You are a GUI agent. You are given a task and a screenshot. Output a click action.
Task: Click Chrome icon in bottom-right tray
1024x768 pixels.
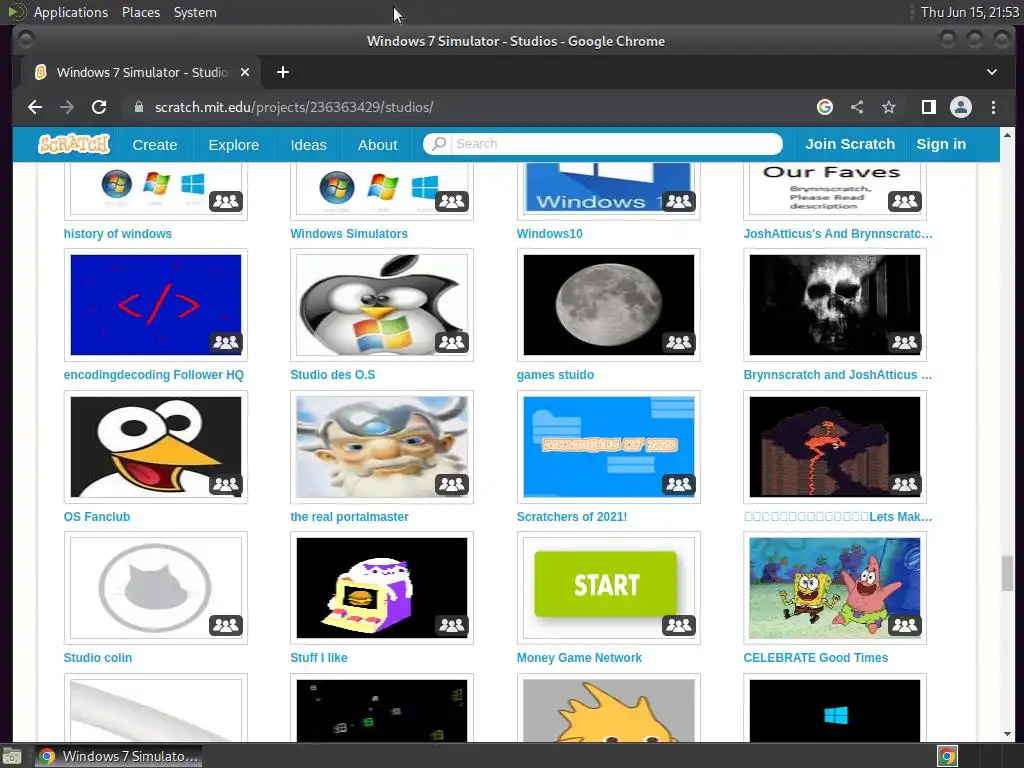tap(947, 756)
